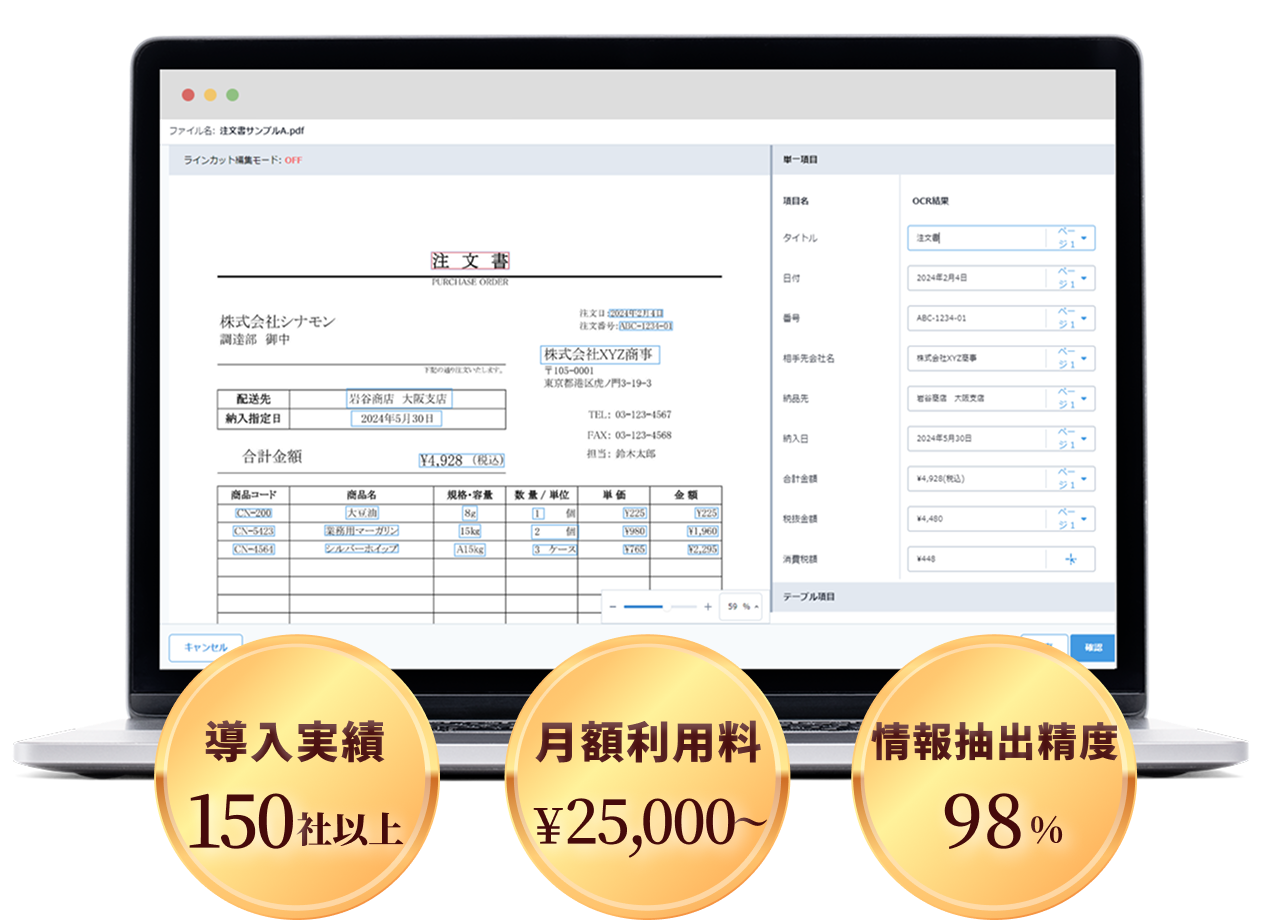Click the zoom slider track
1264x920 pixels.
coord(660,607)
